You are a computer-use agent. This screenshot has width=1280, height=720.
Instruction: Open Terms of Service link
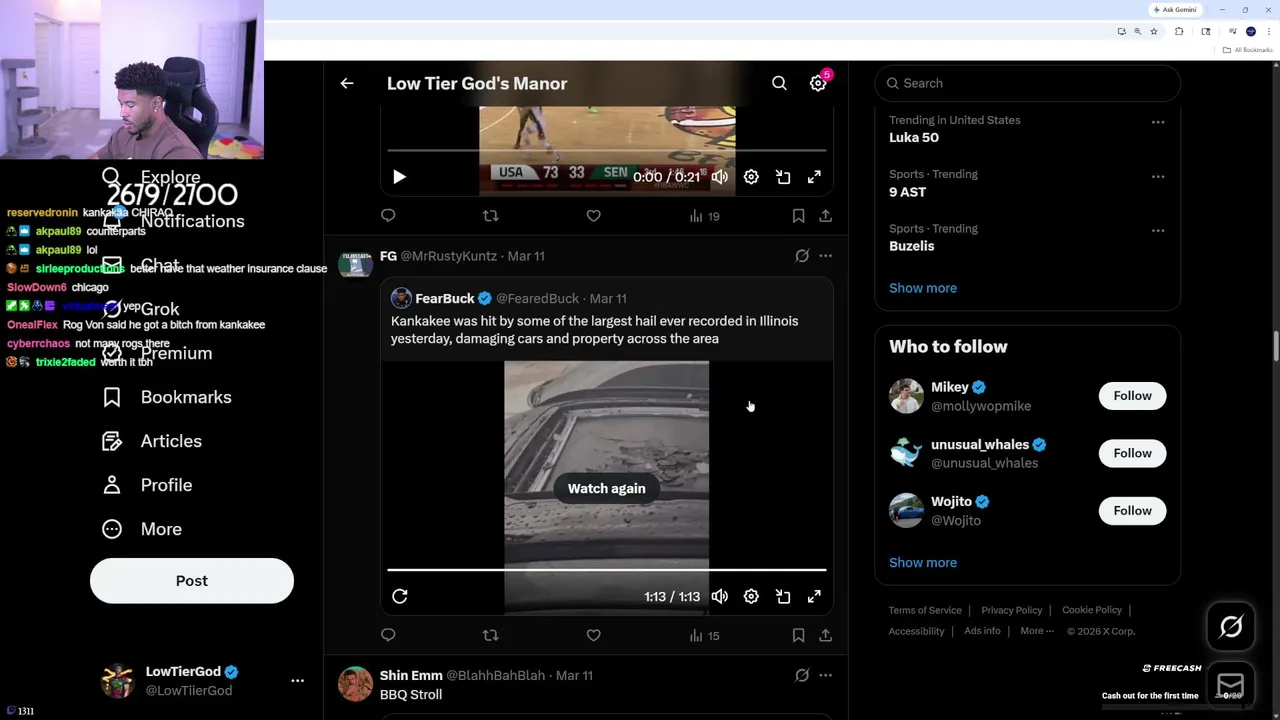(925, 610)
